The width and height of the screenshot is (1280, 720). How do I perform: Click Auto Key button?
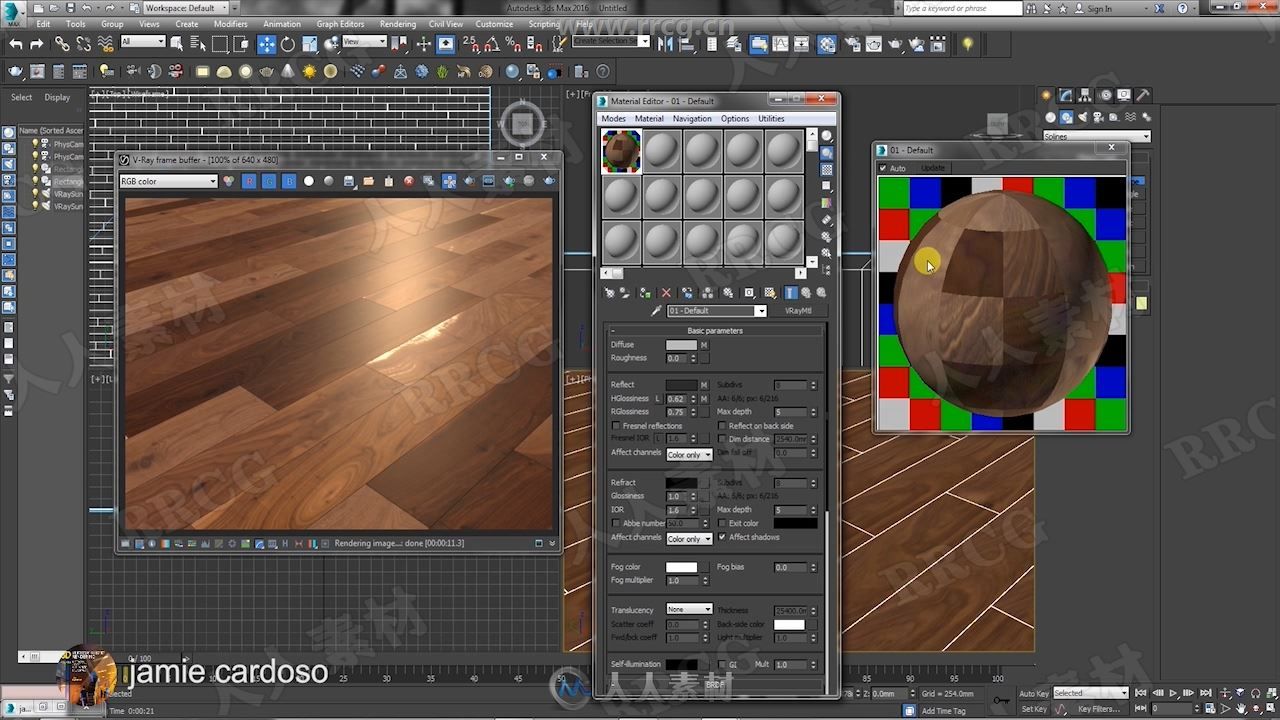[1034, 693]
